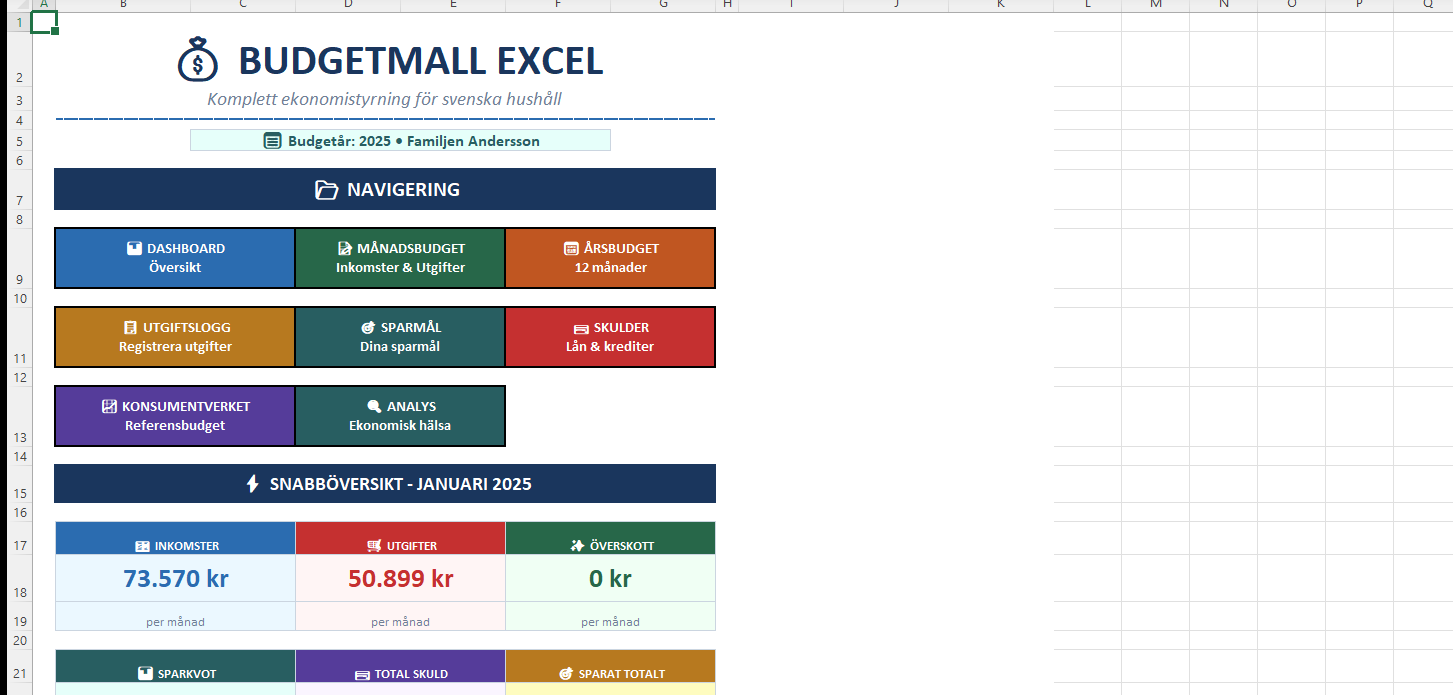Click the money bag logo icon

point(197,60)
